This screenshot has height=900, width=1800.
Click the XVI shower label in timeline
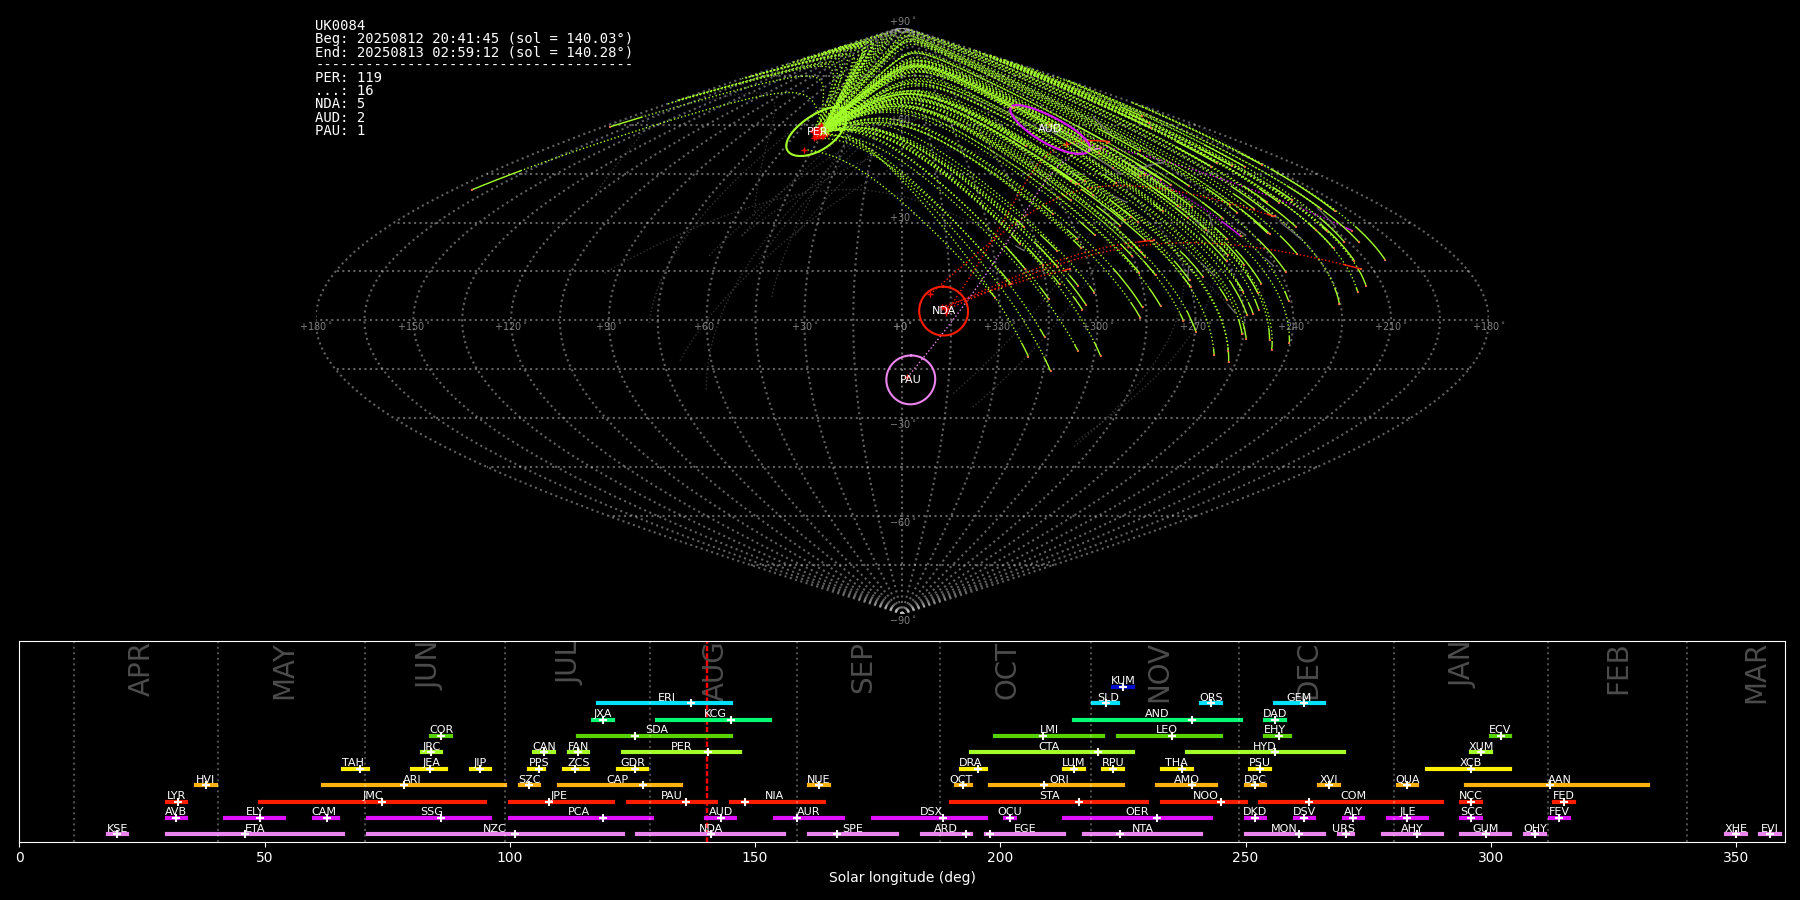[x=1328, y=780]
